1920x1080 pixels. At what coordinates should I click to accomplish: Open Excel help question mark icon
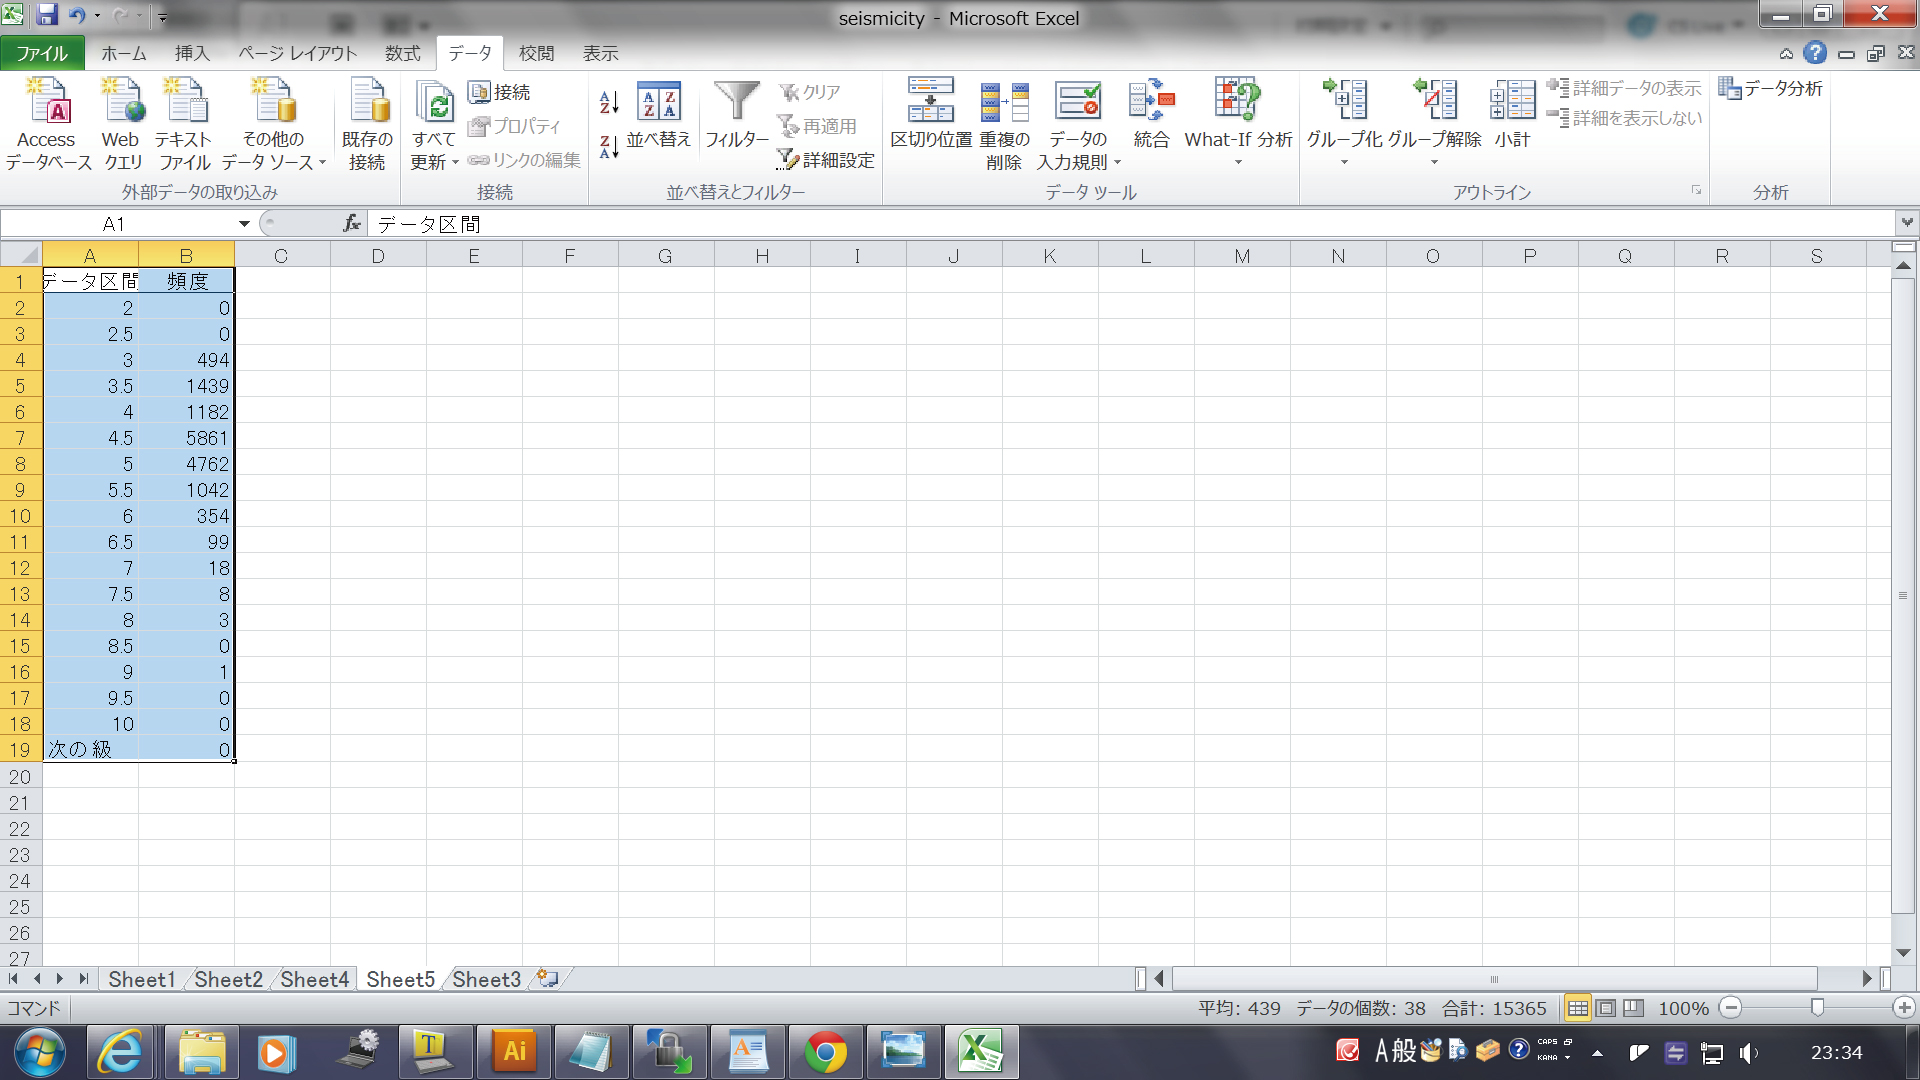click(x=1815, y=53)
